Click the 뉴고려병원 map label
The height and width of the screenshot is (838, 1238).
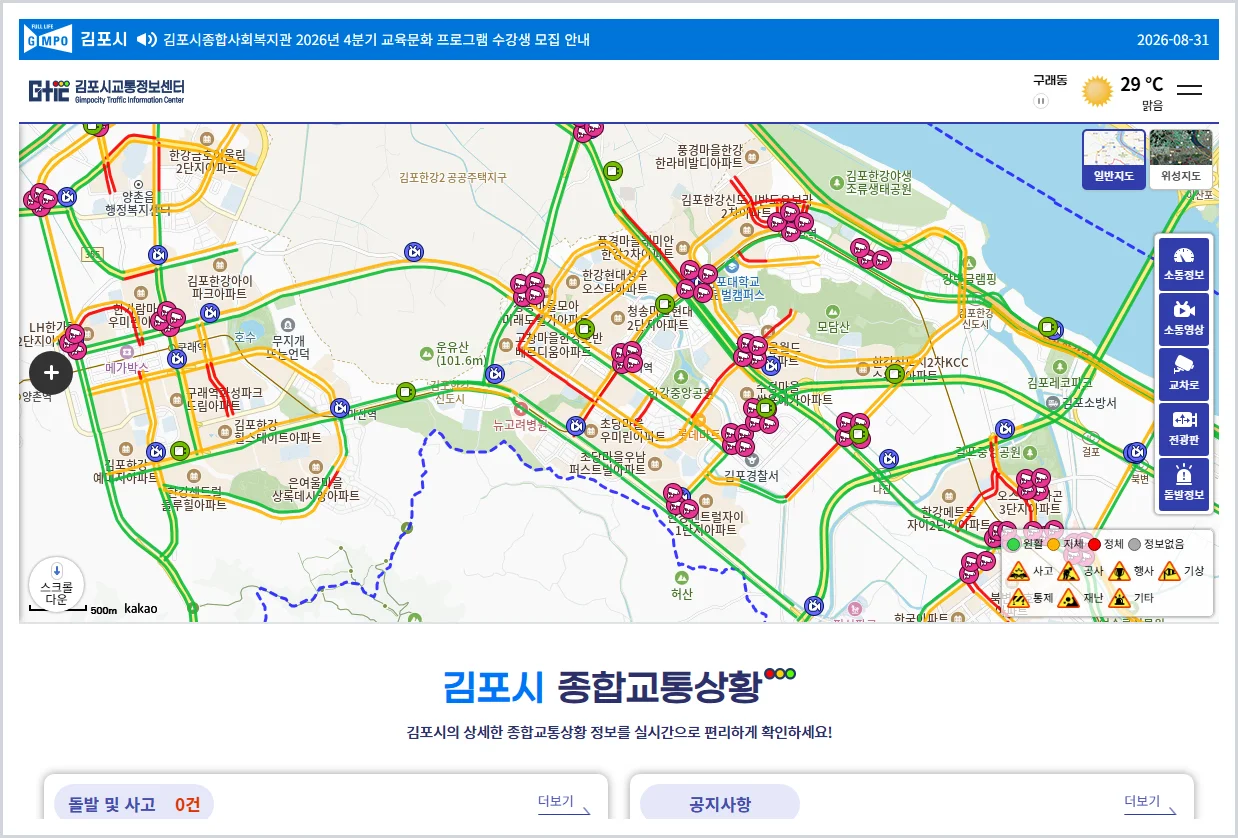click(520, 424)
